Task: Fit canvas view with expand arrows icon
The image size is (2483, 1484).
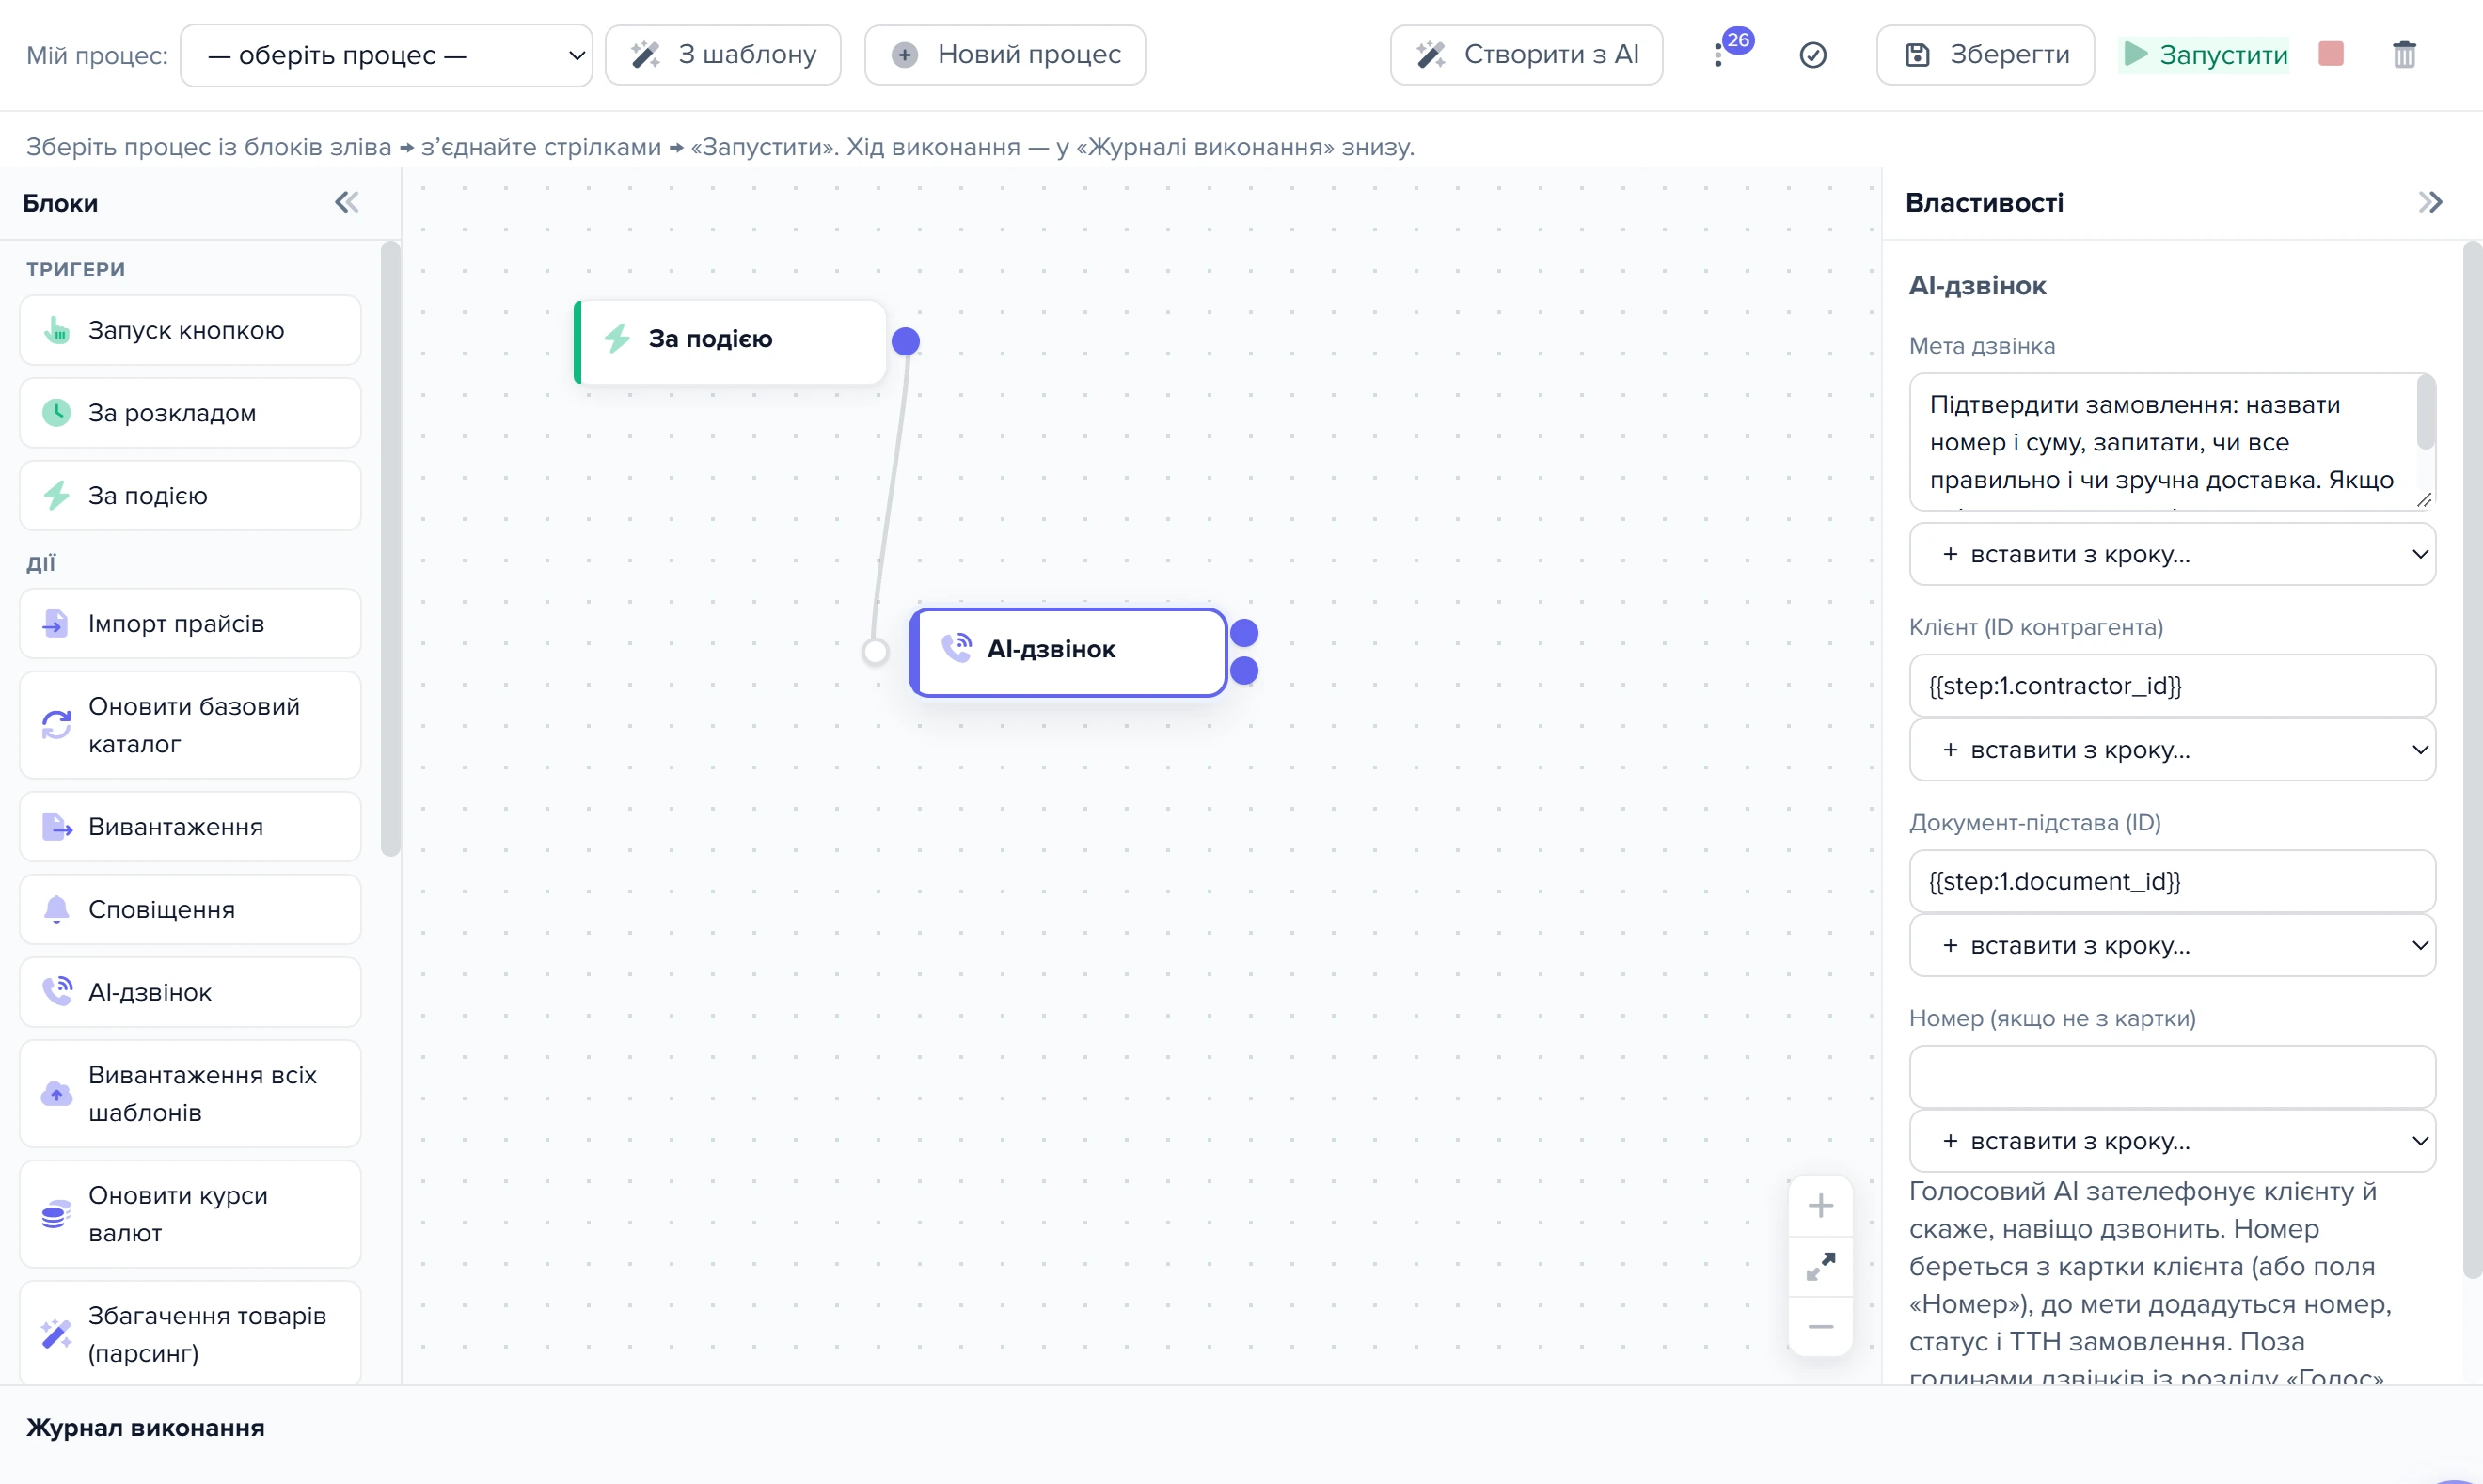Action: click(x=1820, y=1267)
